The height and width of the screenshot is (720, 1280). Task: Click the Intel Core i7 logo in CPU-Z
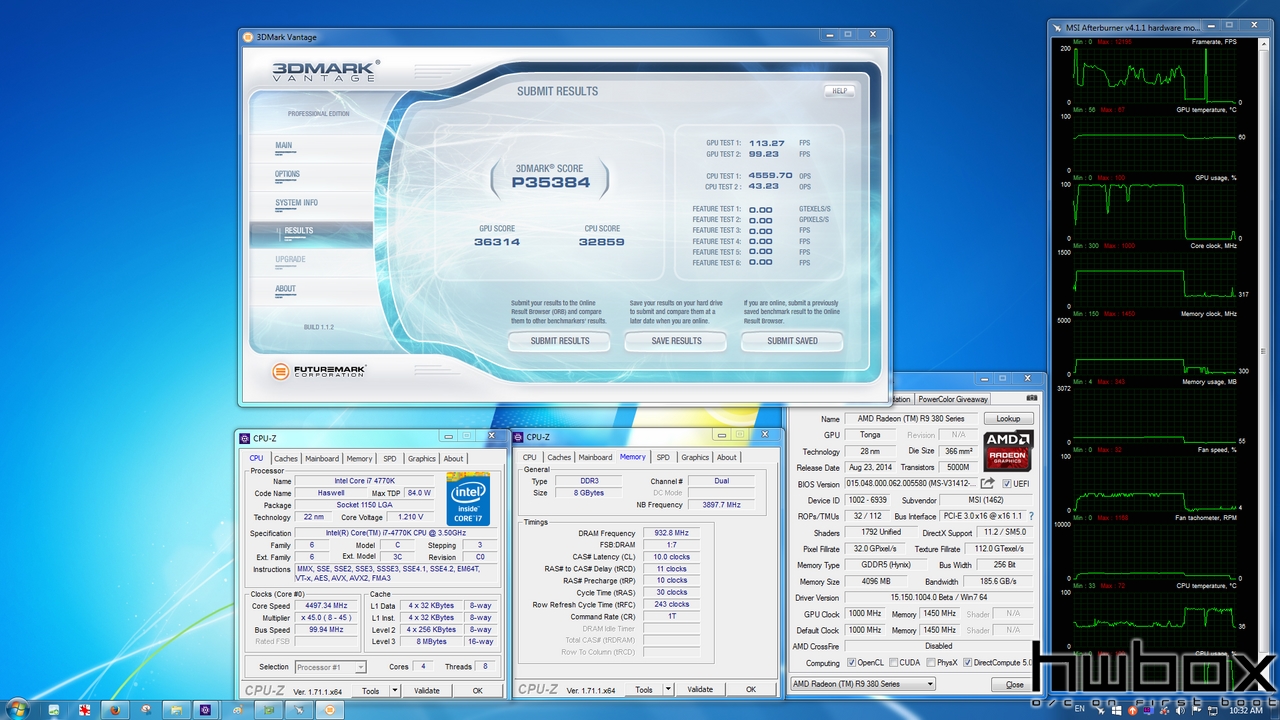click(468, 498)
